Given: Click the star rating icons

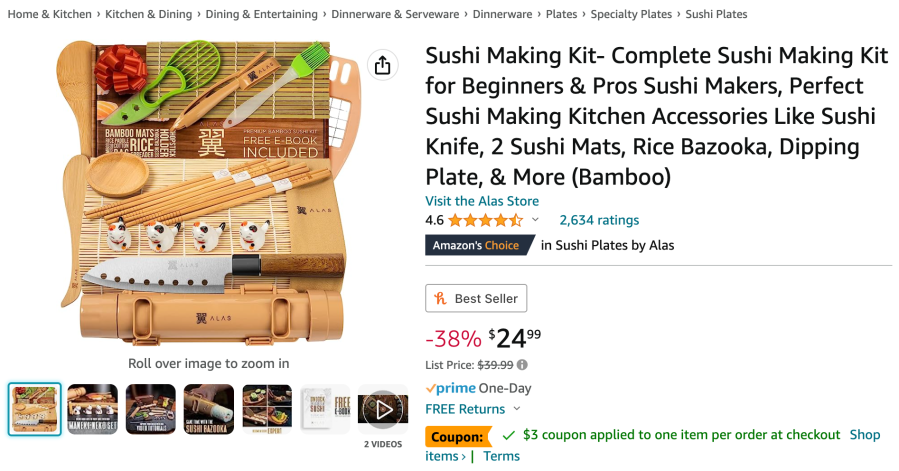Looking at the screenshot, I should pos(485,220).
